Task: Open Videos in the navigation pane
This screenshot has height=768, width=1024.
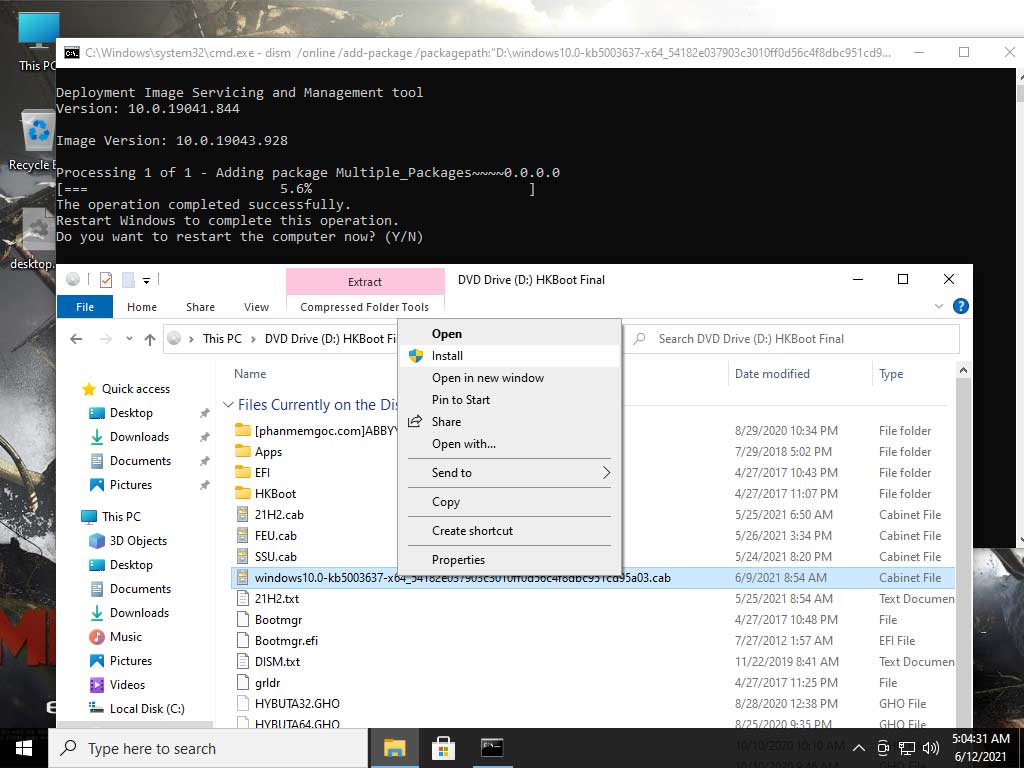Action: coord(127,685)
